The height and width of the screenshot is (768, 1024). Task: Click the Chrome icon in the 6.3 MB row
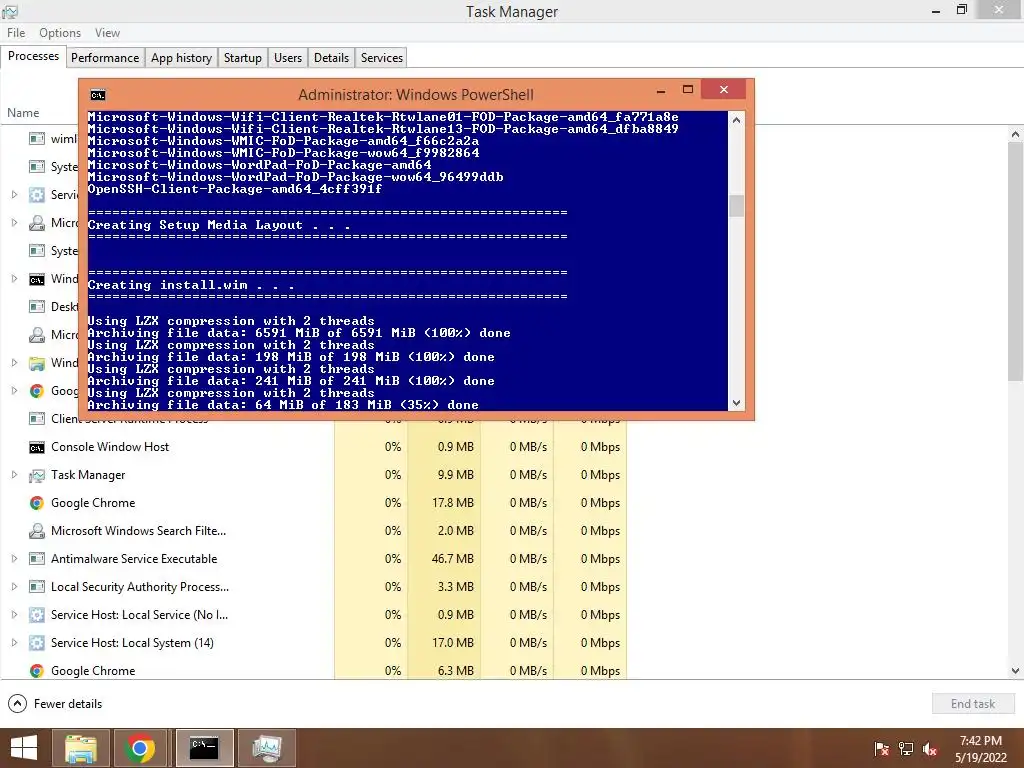point(37,671)
